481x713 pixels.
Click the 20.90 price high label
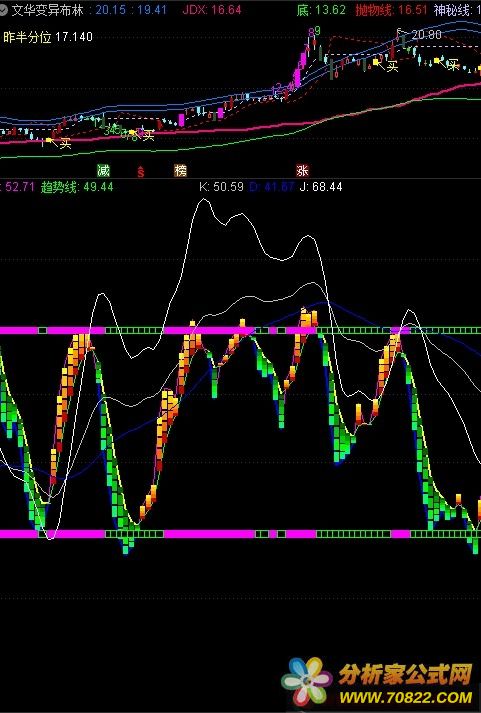click(426, 35)
